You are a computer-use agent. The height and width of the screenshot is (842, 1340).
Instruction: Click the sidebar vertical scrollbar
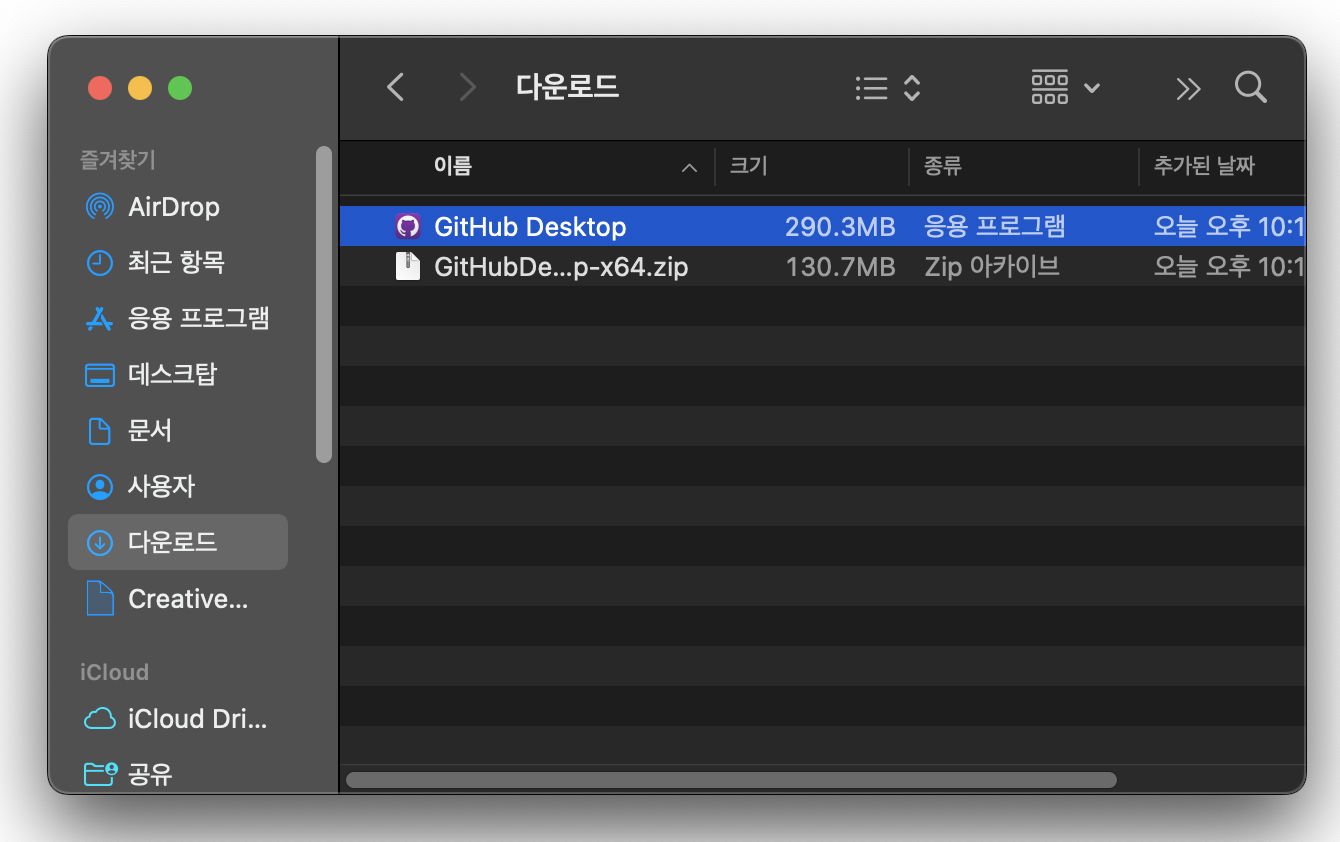[323, 304]
